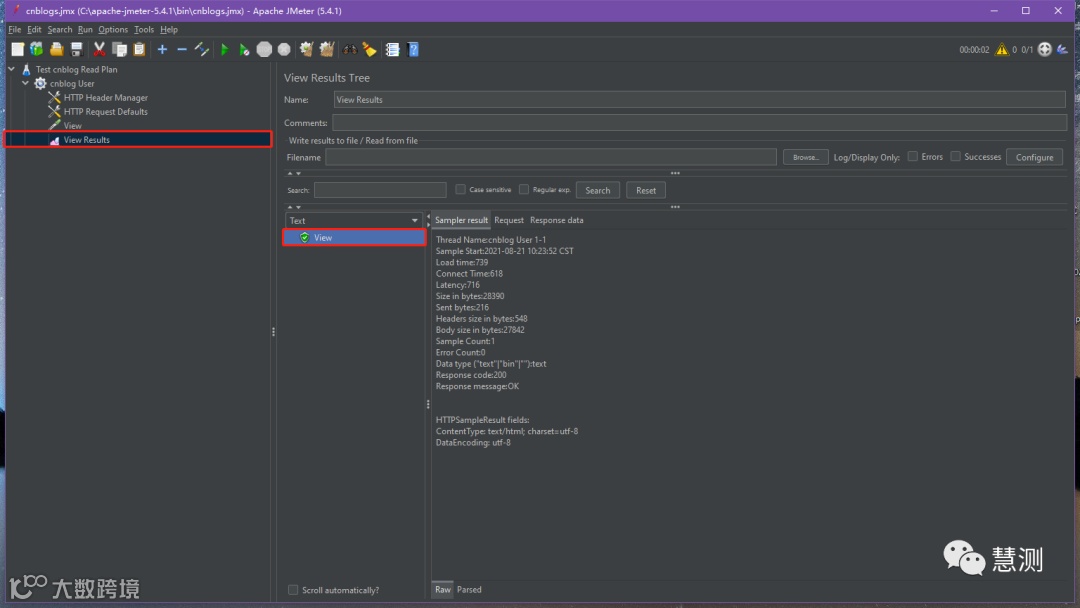Image resolution: width=1080 pixels, height=608 pixels.
Task: Click the round remote engines icon
Action: pyautogui.click(x=1045, y=50)
